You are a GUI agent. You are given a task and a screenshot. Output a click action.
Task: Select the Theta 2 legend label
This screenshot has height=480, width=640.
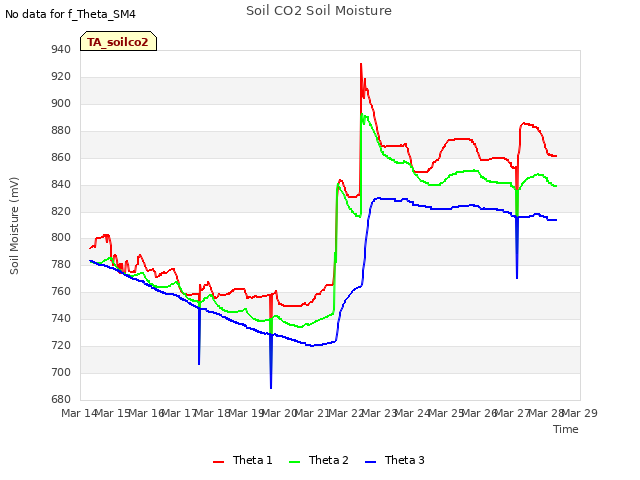pyautogui.click(x=329, y=460)
